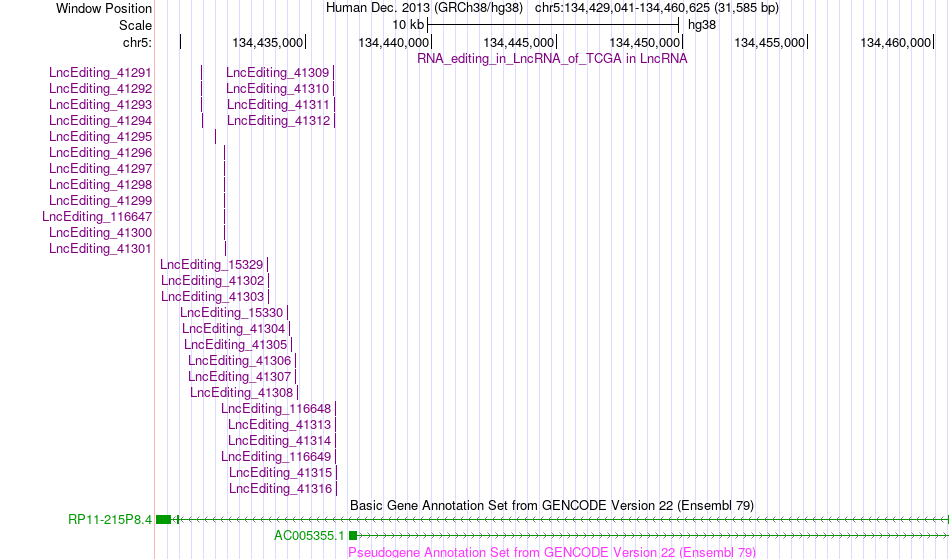Click the LncEditing_116649 label

click(x=276, y=457)
